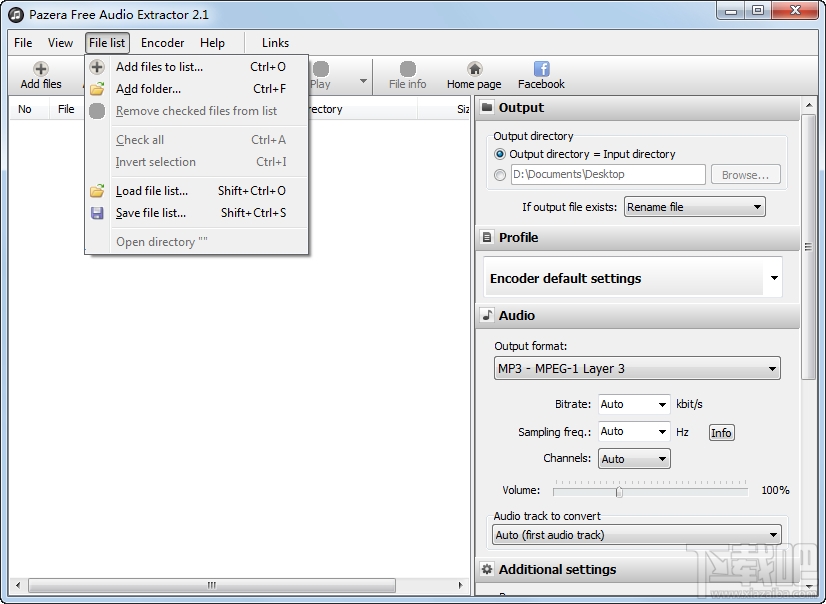This screenshot has width=826, height=604.
Task: Open the If output file exists dropdown
Action: (694, 207)
